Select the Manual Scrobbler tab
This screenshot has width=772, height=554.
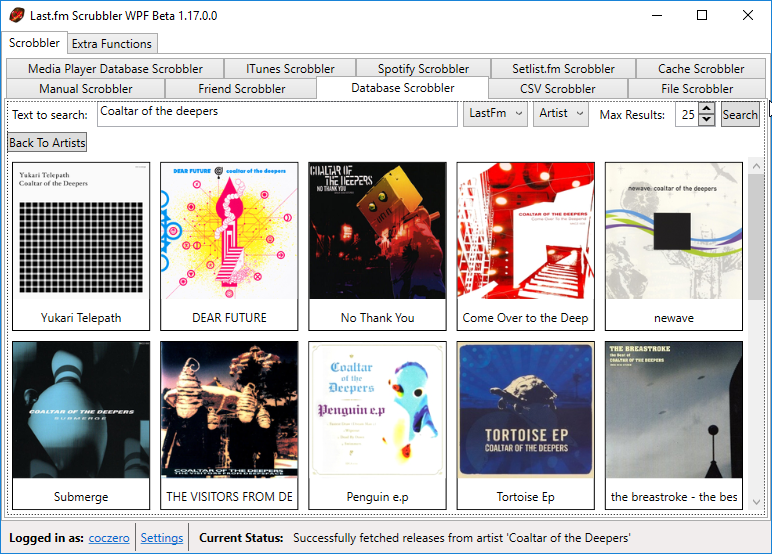86,89
